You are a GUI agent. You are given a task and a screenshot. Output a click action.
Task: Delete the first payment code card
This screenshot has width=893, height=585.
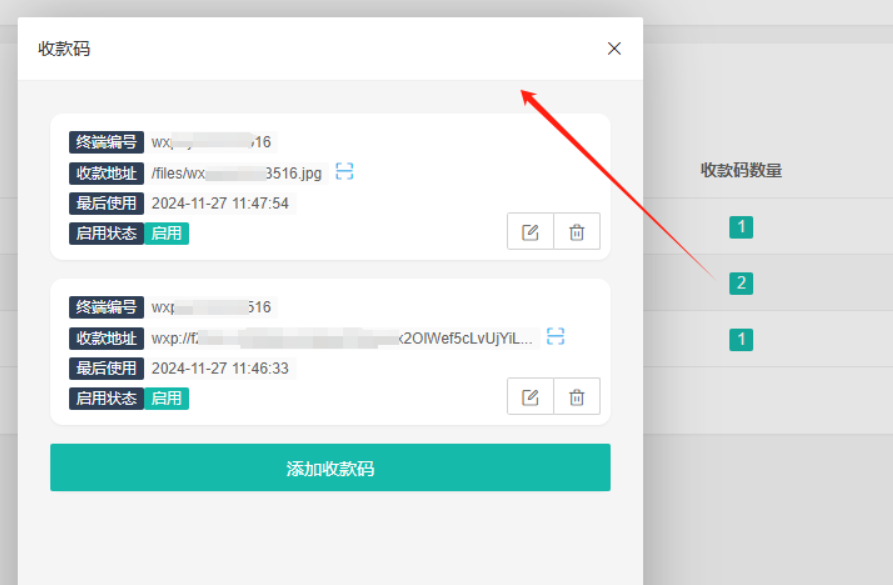577,232
